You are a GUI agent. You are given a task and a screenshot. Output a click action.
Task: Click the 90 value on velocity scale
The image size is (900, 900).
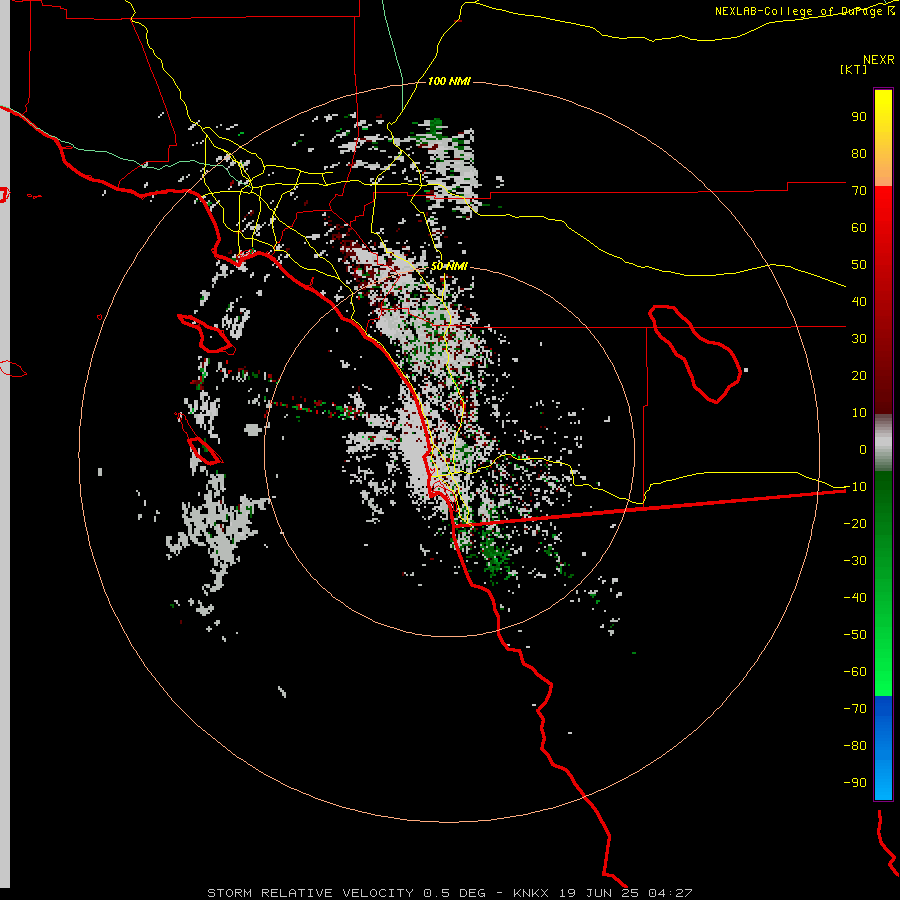pos(859,117)
